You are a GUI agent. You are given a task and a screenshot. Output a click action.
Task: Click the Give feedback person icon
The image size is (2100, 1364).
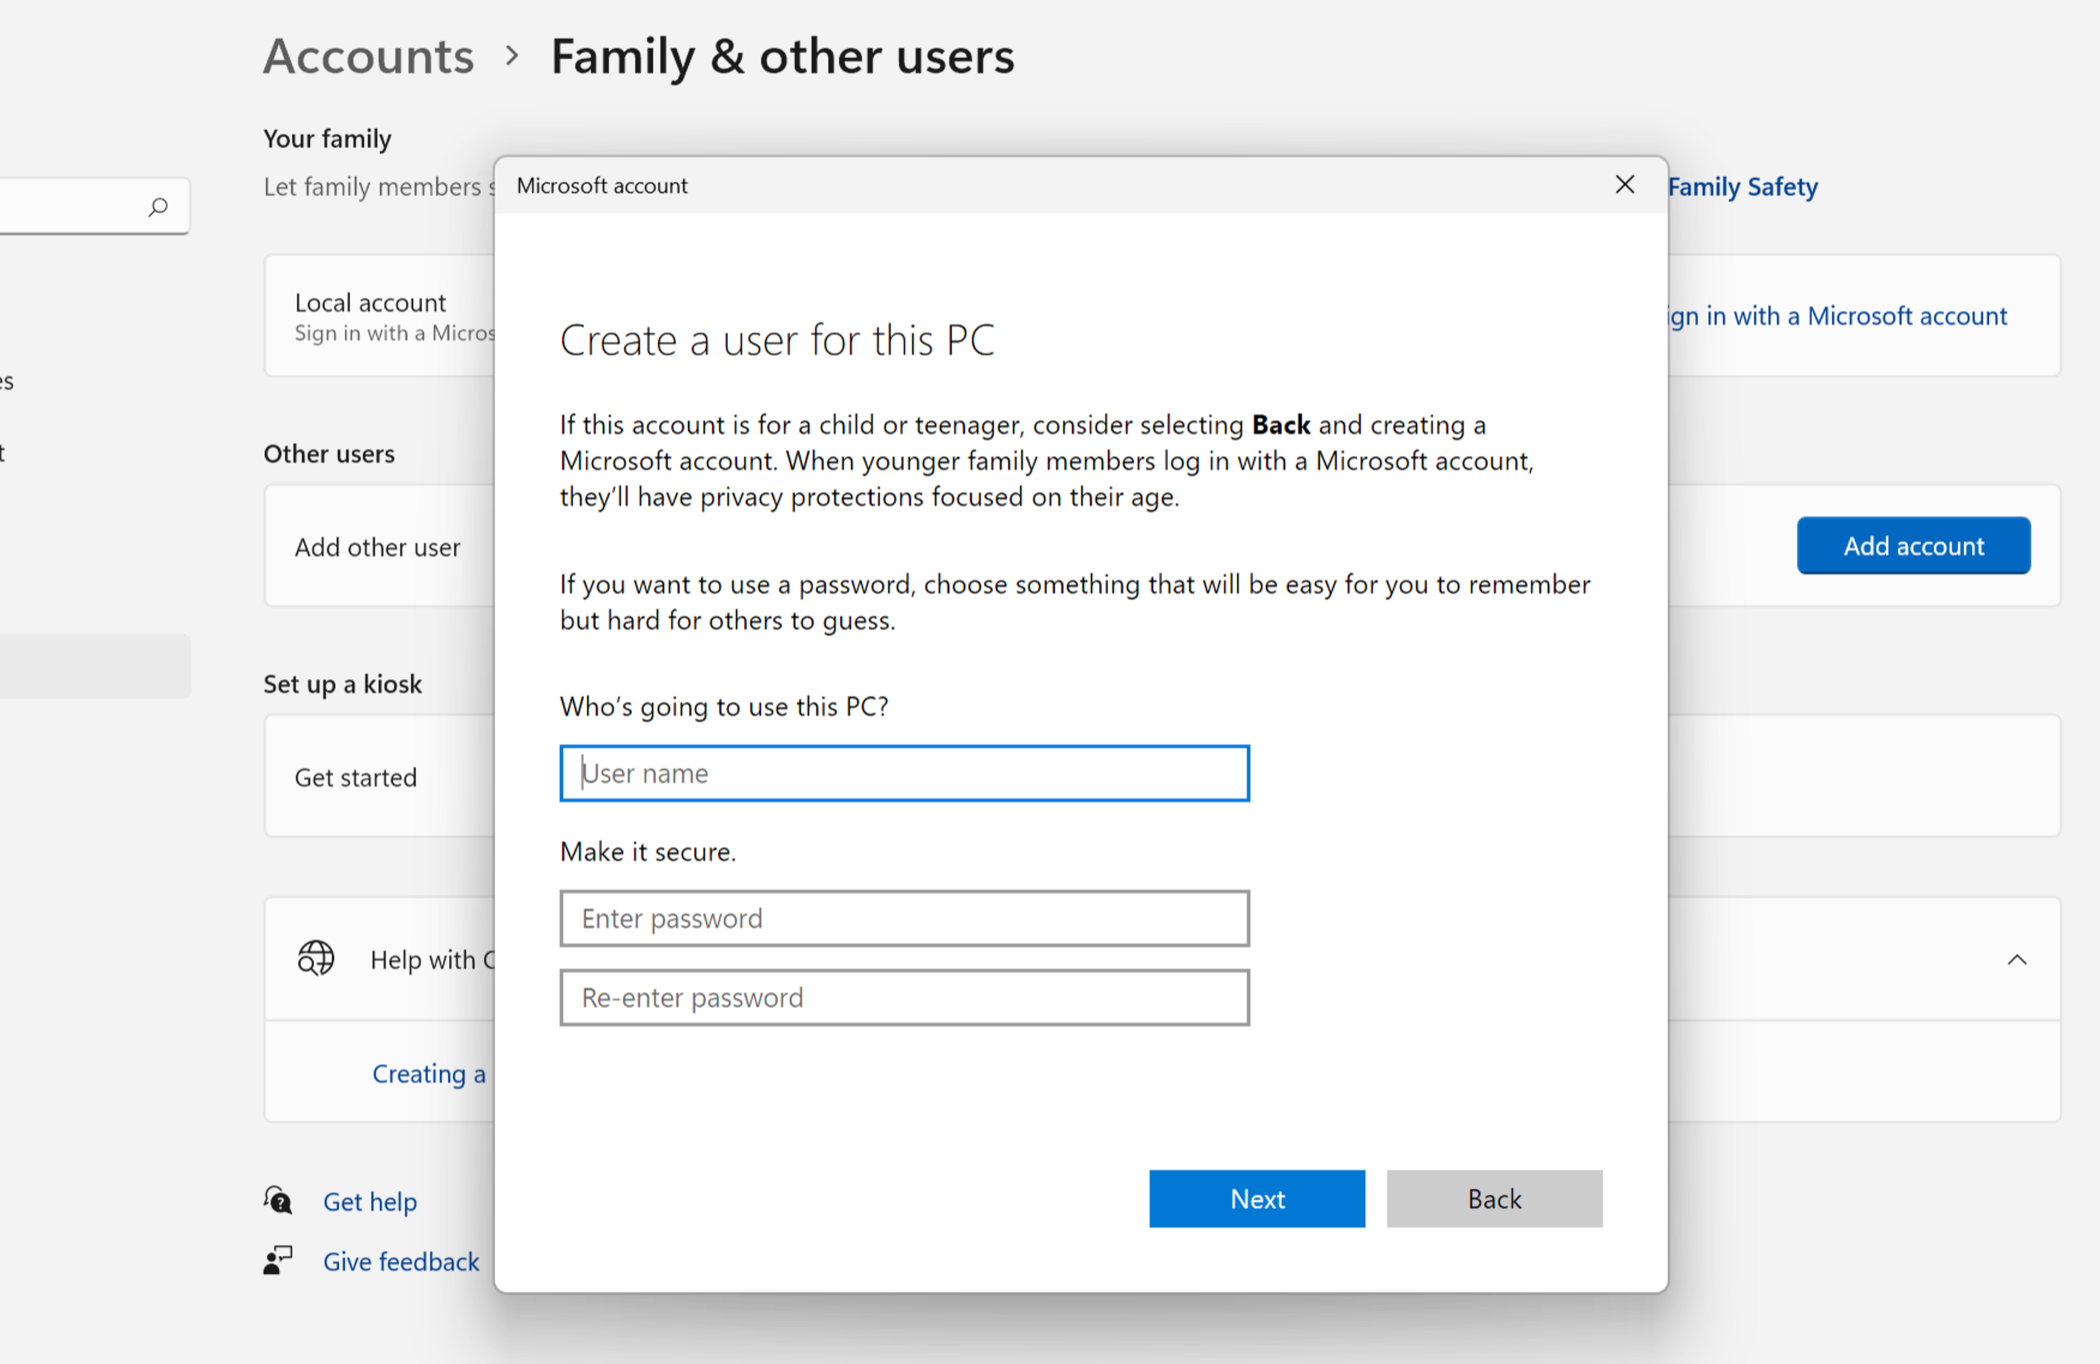278,1260
